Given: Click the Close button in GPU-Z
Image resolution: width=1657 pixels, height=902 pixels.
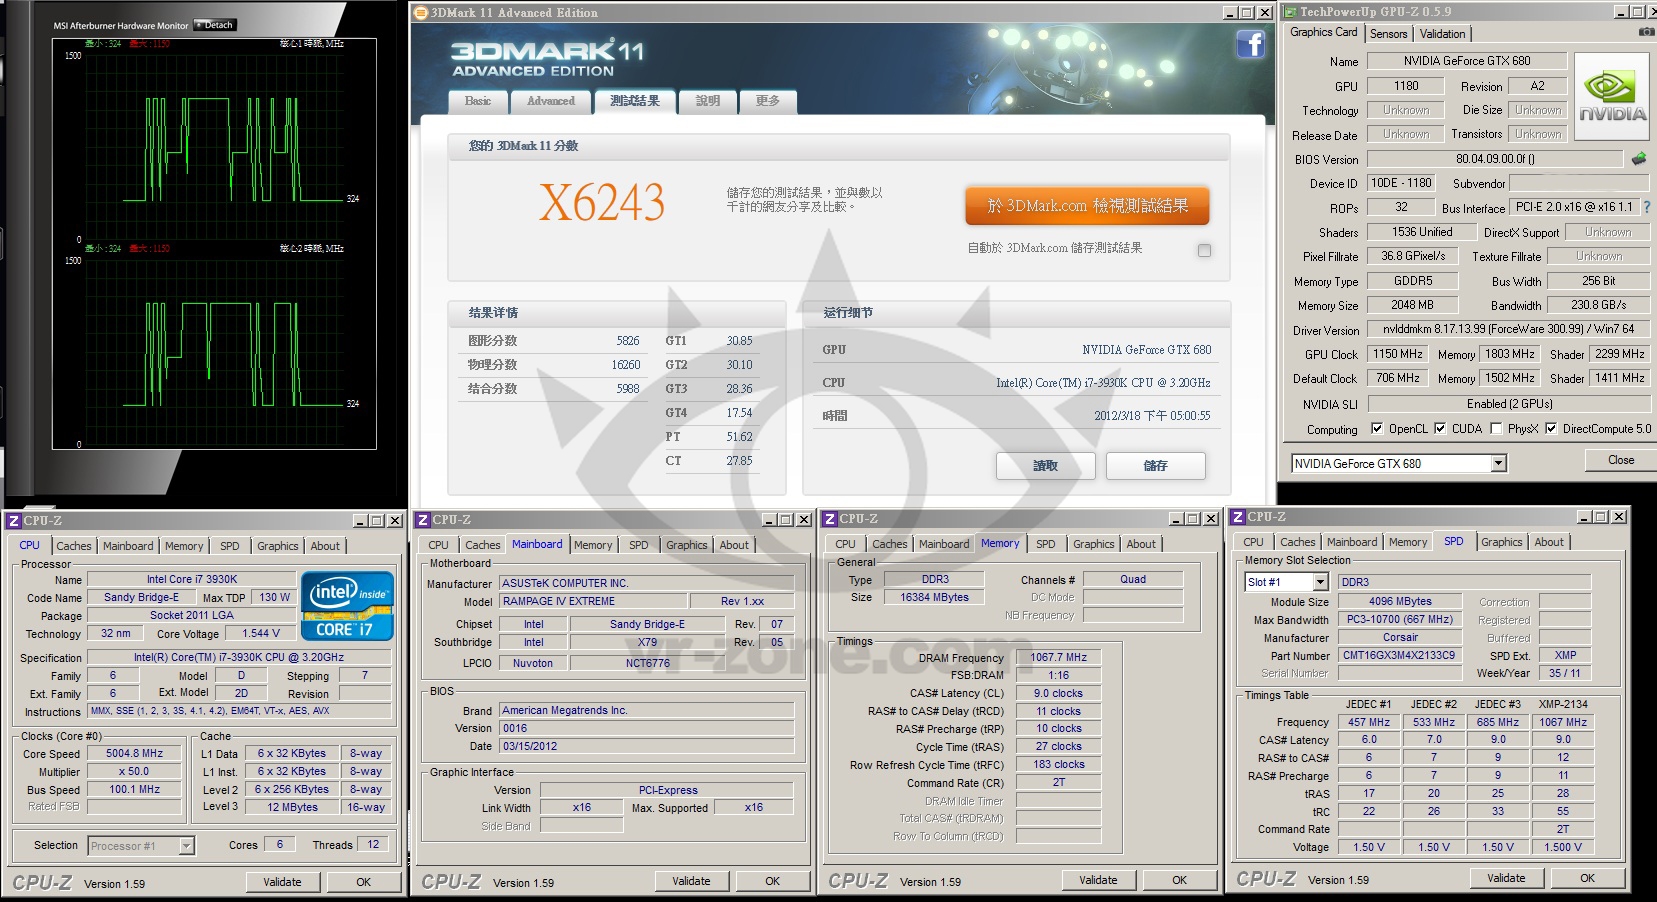Looking at the screenshot, I should pyautogui.click(x=1621, y=460).
